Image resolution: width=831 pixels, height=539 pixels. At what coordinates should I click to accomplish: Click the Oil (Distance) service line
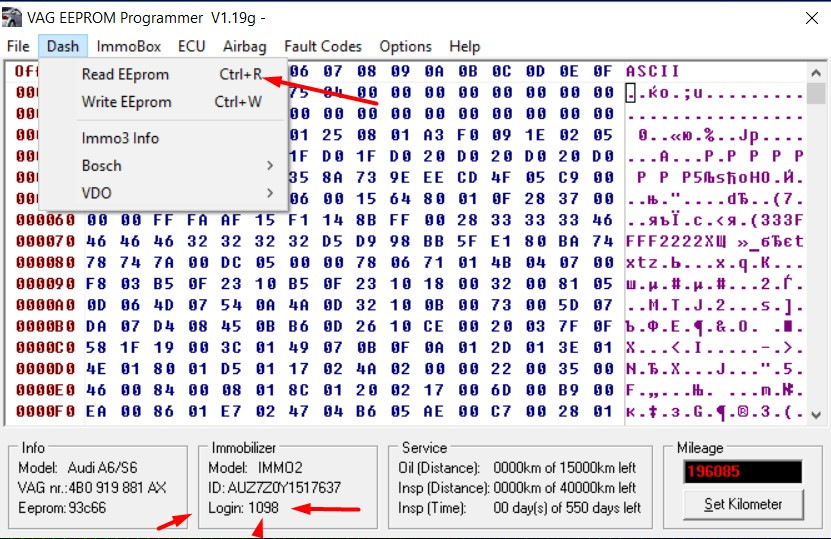(517, 468)
